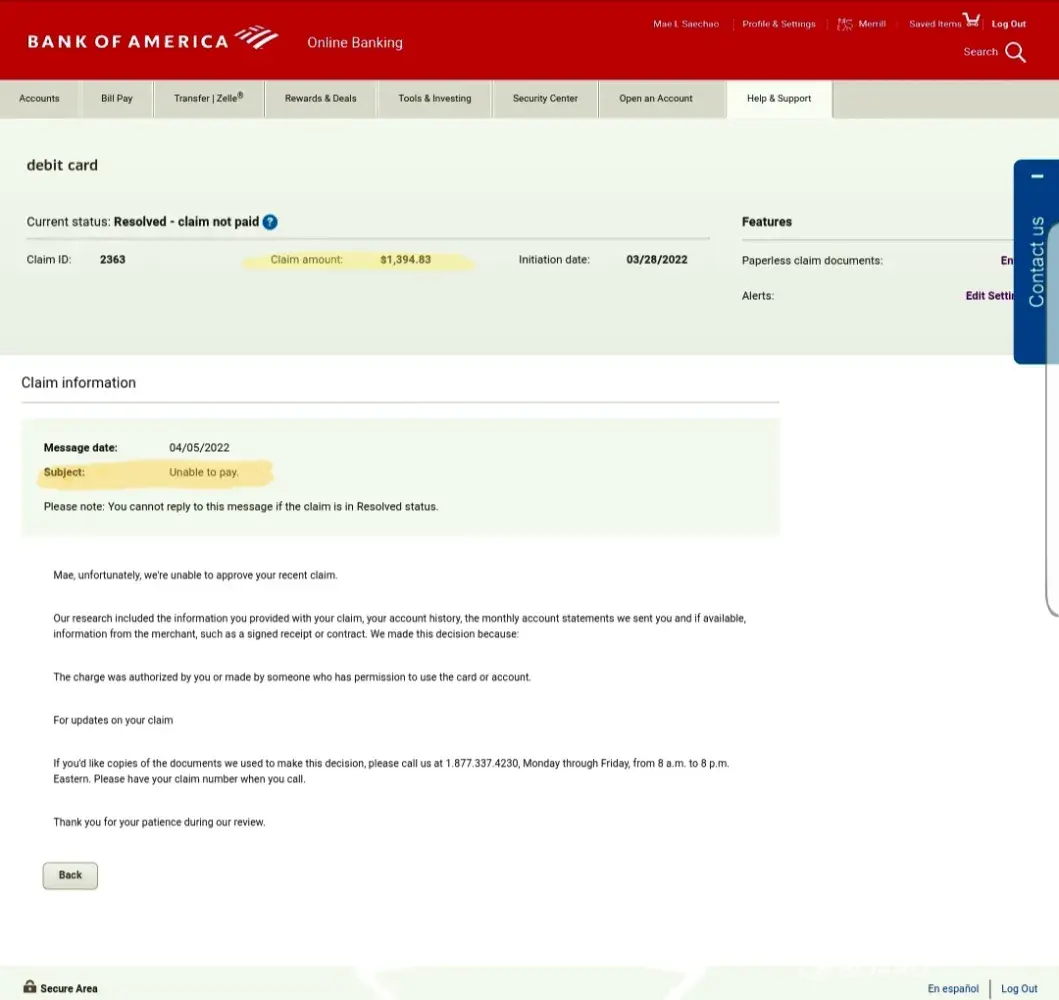Viewport: 1059px width, 1000px height.
Task: Click the Merrill link text
Action: tap(872, 24)
